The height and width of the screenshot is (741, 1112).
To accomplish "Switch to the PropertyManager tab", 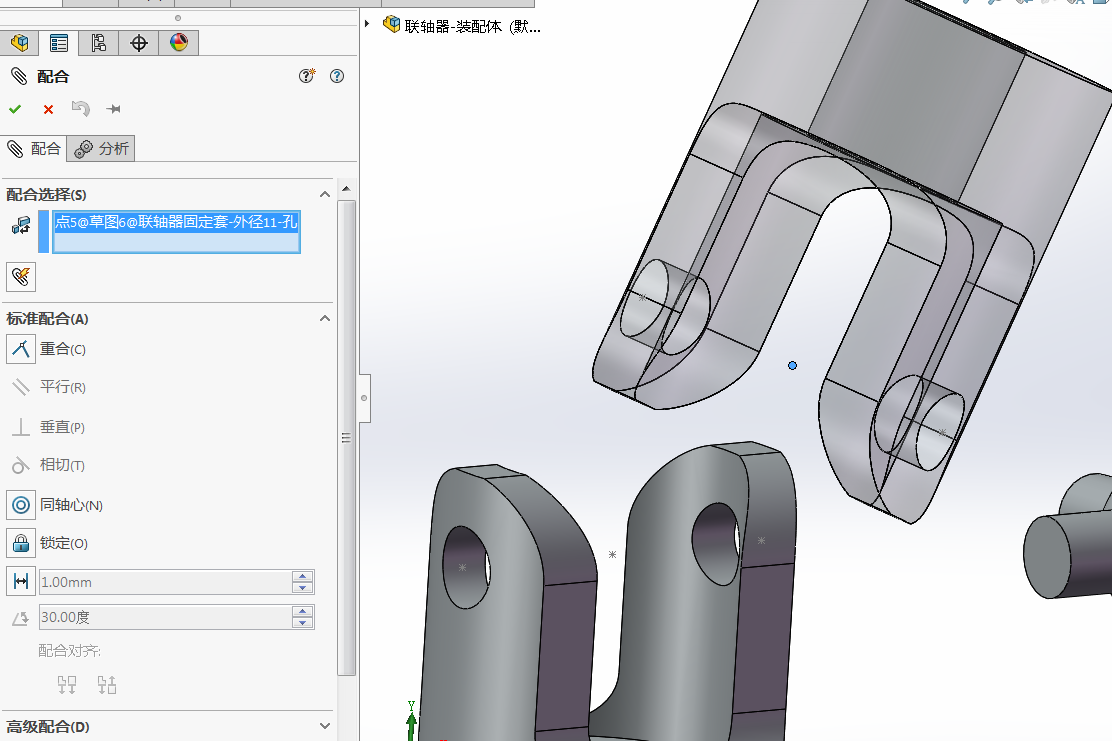I will [59, 43].
